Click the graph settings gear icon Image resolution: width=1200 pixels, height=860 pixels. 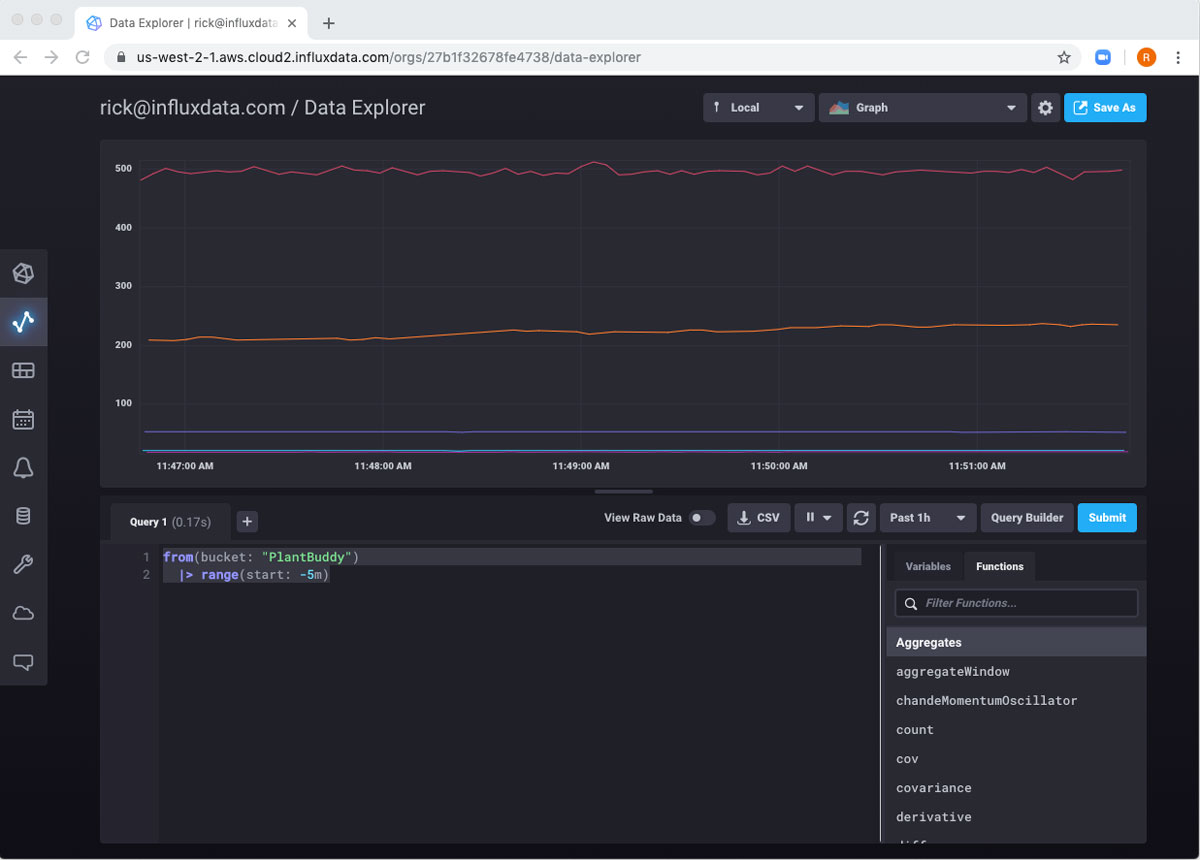[x=1045, y=108]
